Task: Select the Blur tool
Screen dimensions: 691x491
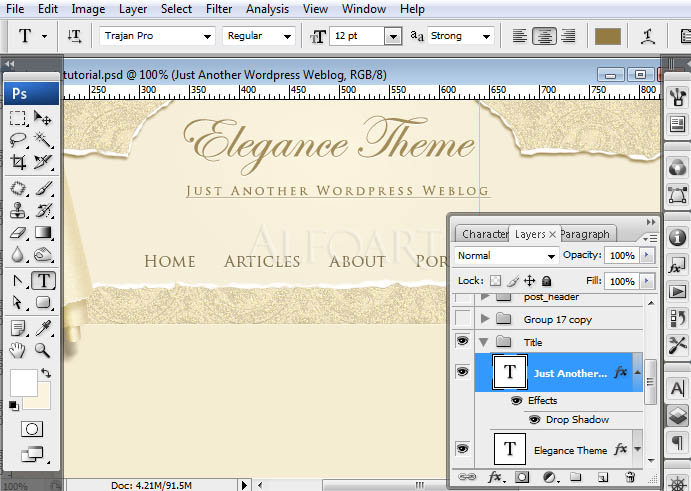Action: coord(18,255)
